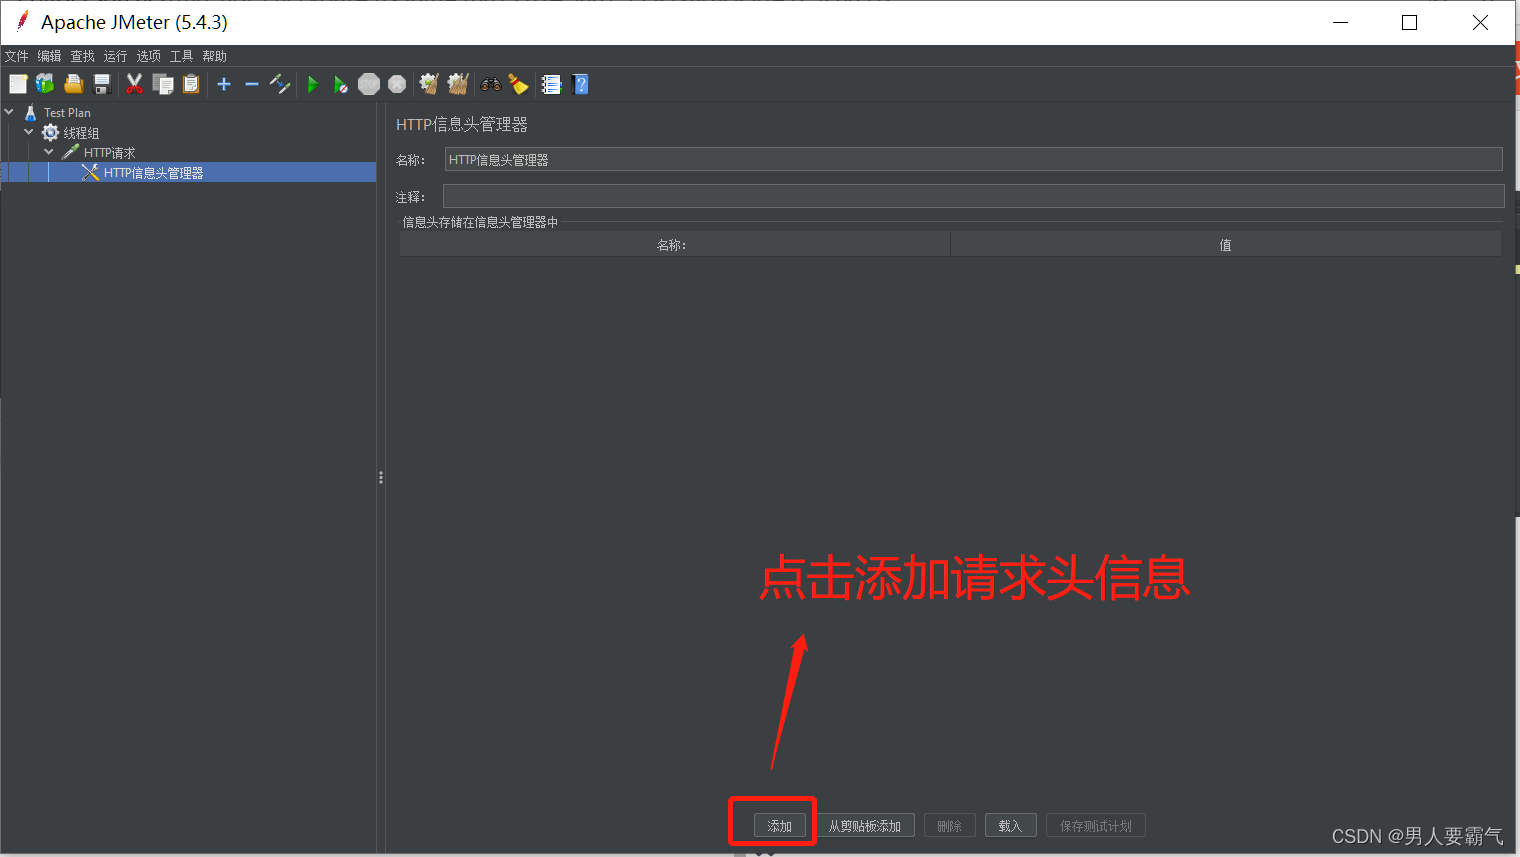Shut down test with gray X icon

[397, 84]
